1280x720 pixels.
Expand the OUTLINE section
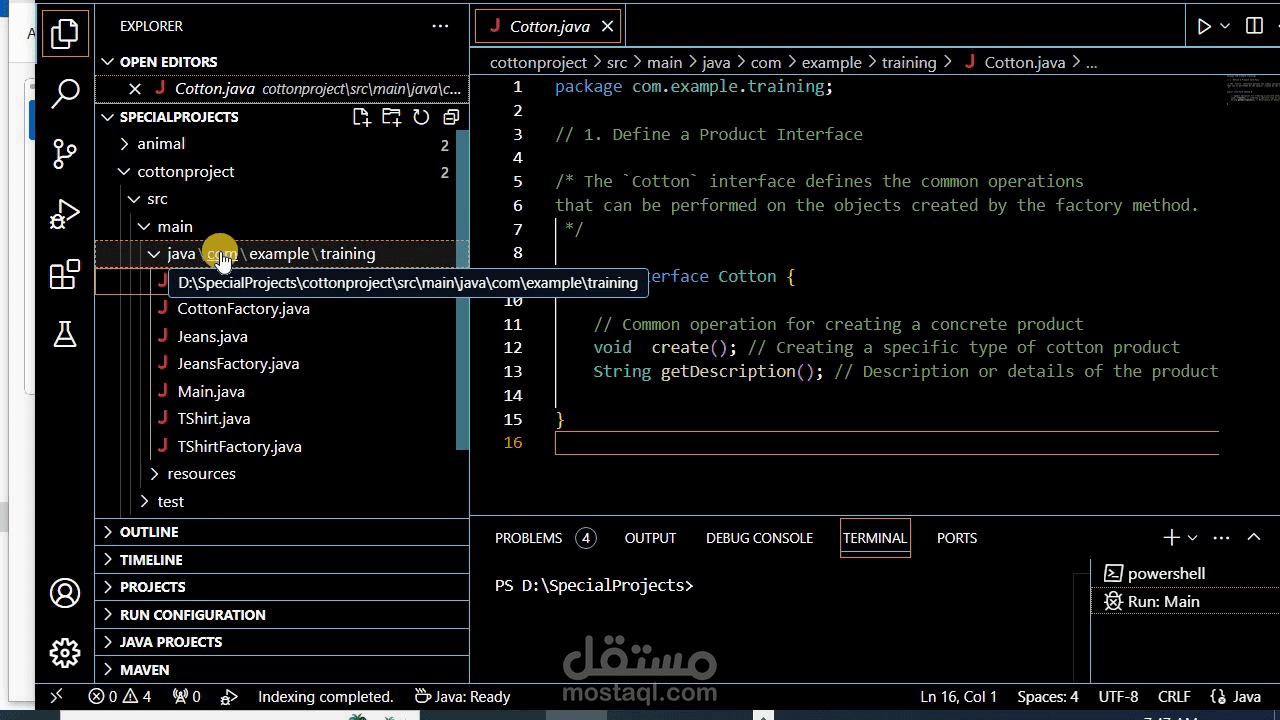tap(282, 532)
